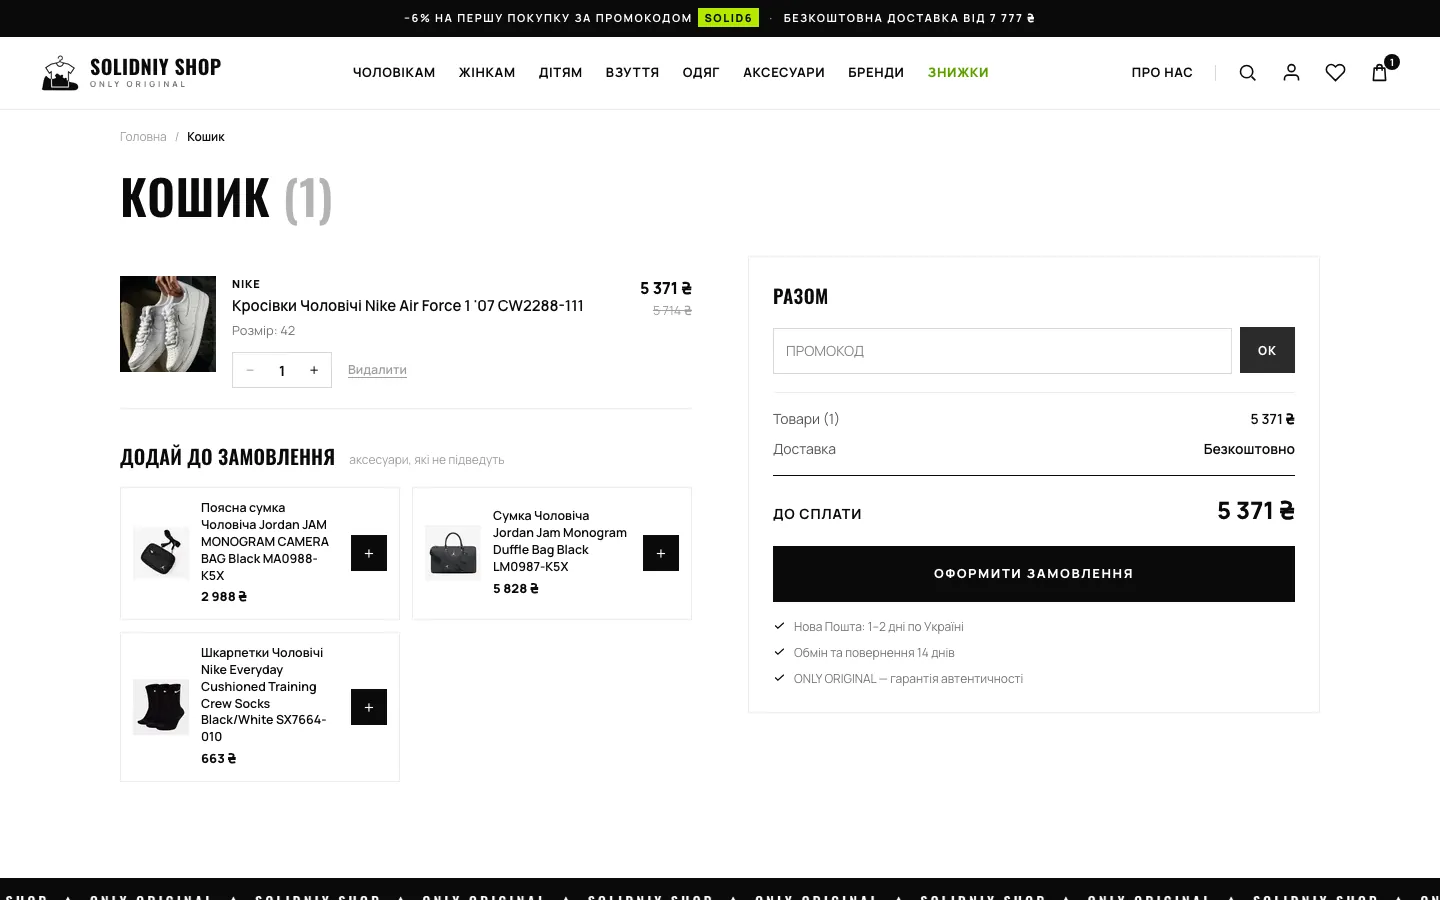Open the shopping bag cart icon
The height and width of the screenshot is (900, 1440).
coord(1380,72)
